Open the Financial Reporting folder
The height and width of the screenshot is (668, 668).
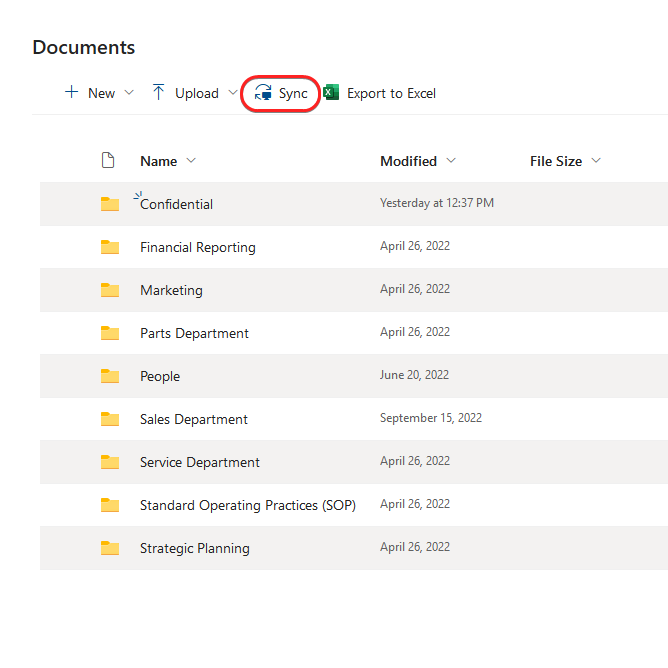pyautogui.click(x=197, y=247)
